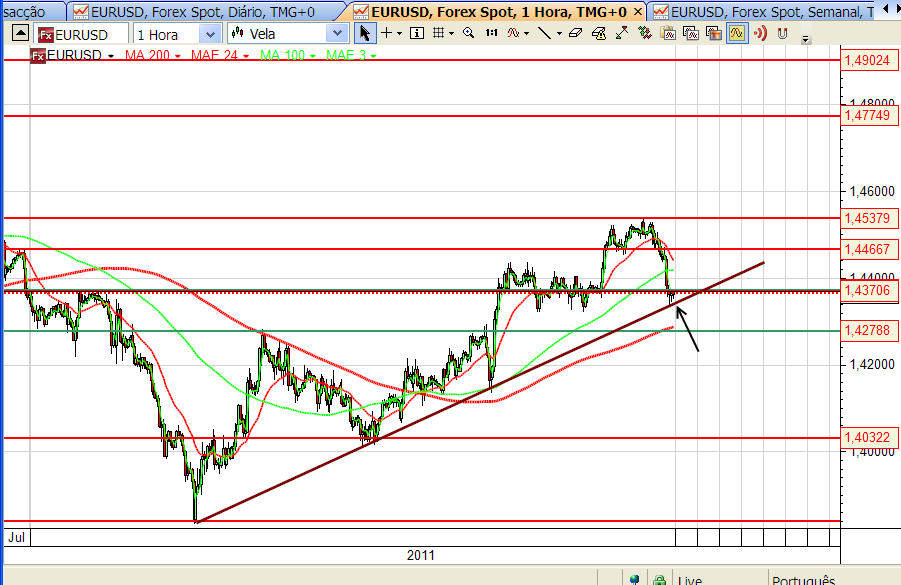Viewport: 901px width, 585px height.
Task: Click the eraser with warning icon
Action: click(x=599, y=34)
